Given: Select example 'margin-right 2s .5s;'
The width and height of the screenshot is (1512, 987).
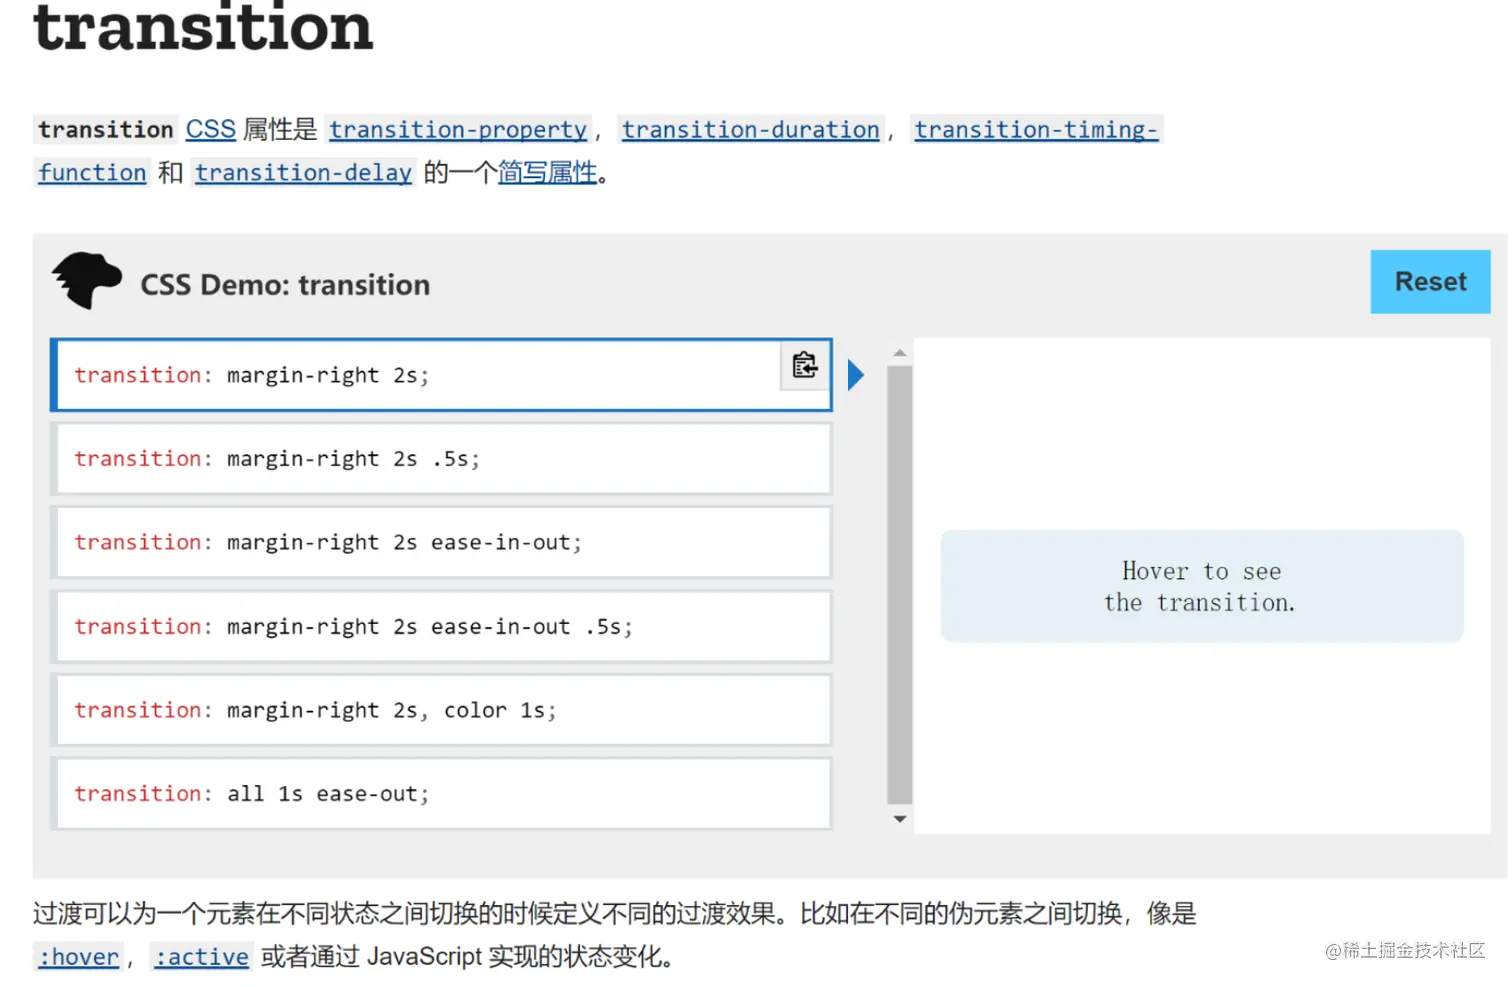Looking at the screenshot, I should click(442, 459).
